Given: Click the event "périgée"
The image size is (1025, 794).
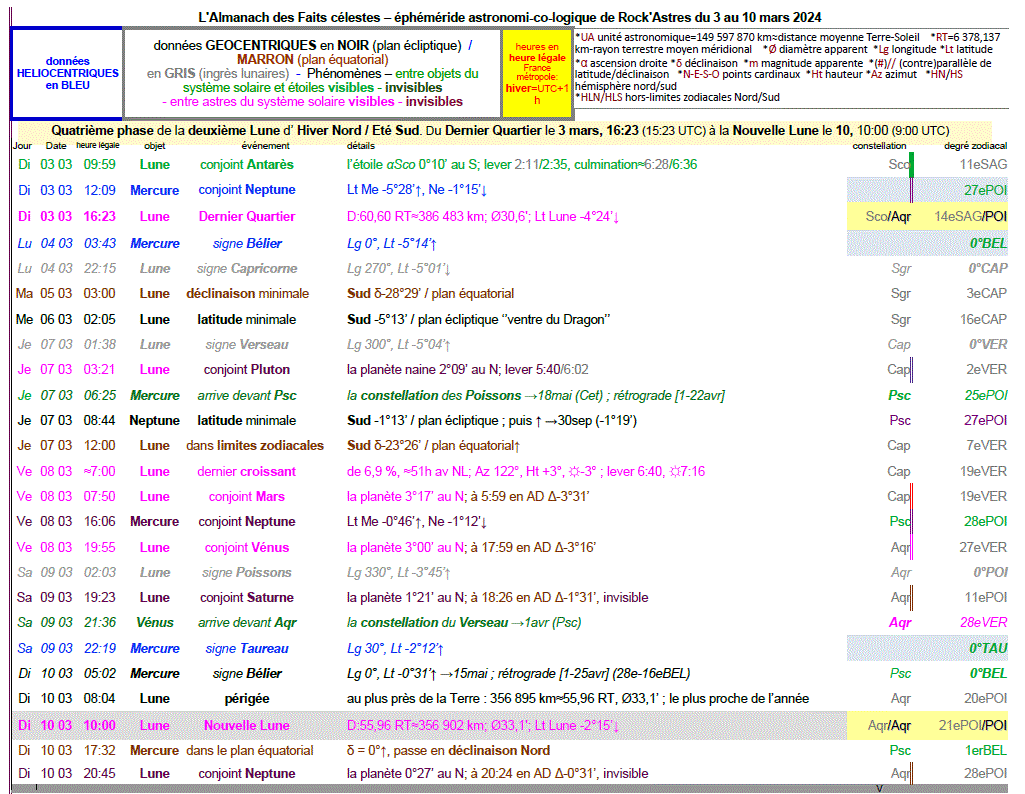Looking at the screenshot, I should (x=246, y=699).
